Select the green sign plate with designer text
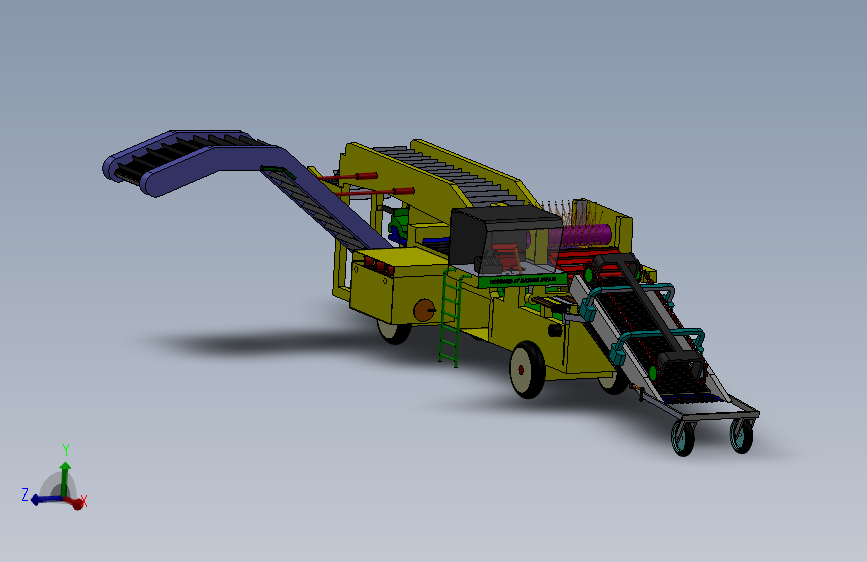The height and width of the screenshot is (562, 867). [x=523, y=280]
